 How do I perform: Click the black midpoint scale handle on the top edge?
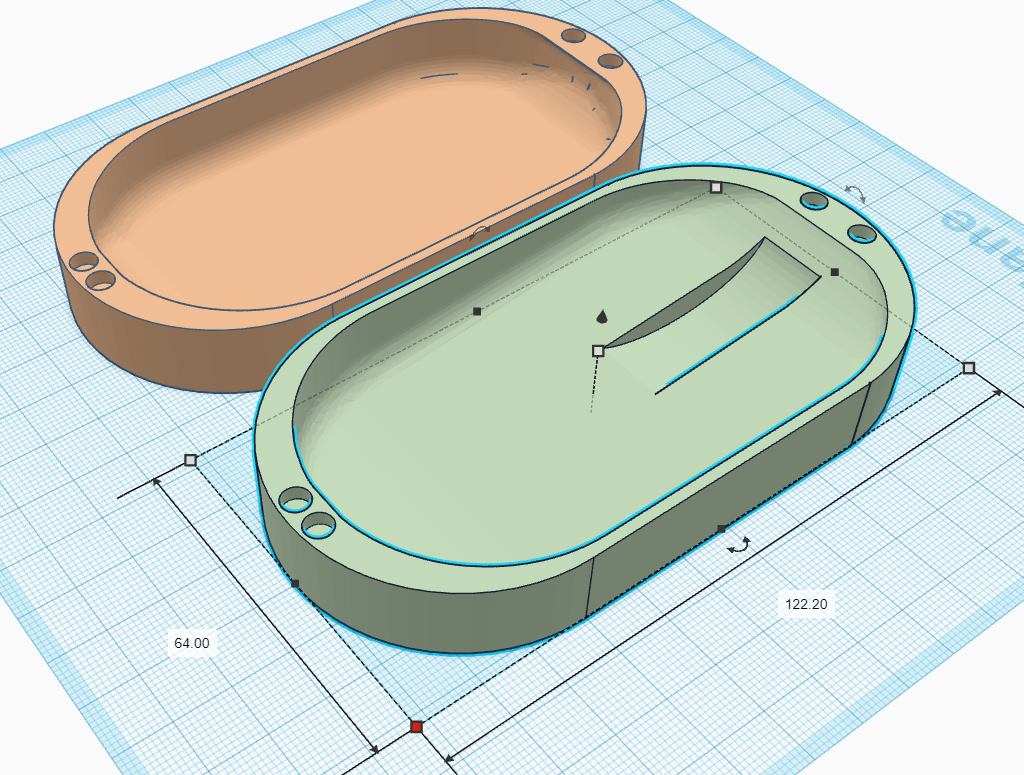(478, 311)
